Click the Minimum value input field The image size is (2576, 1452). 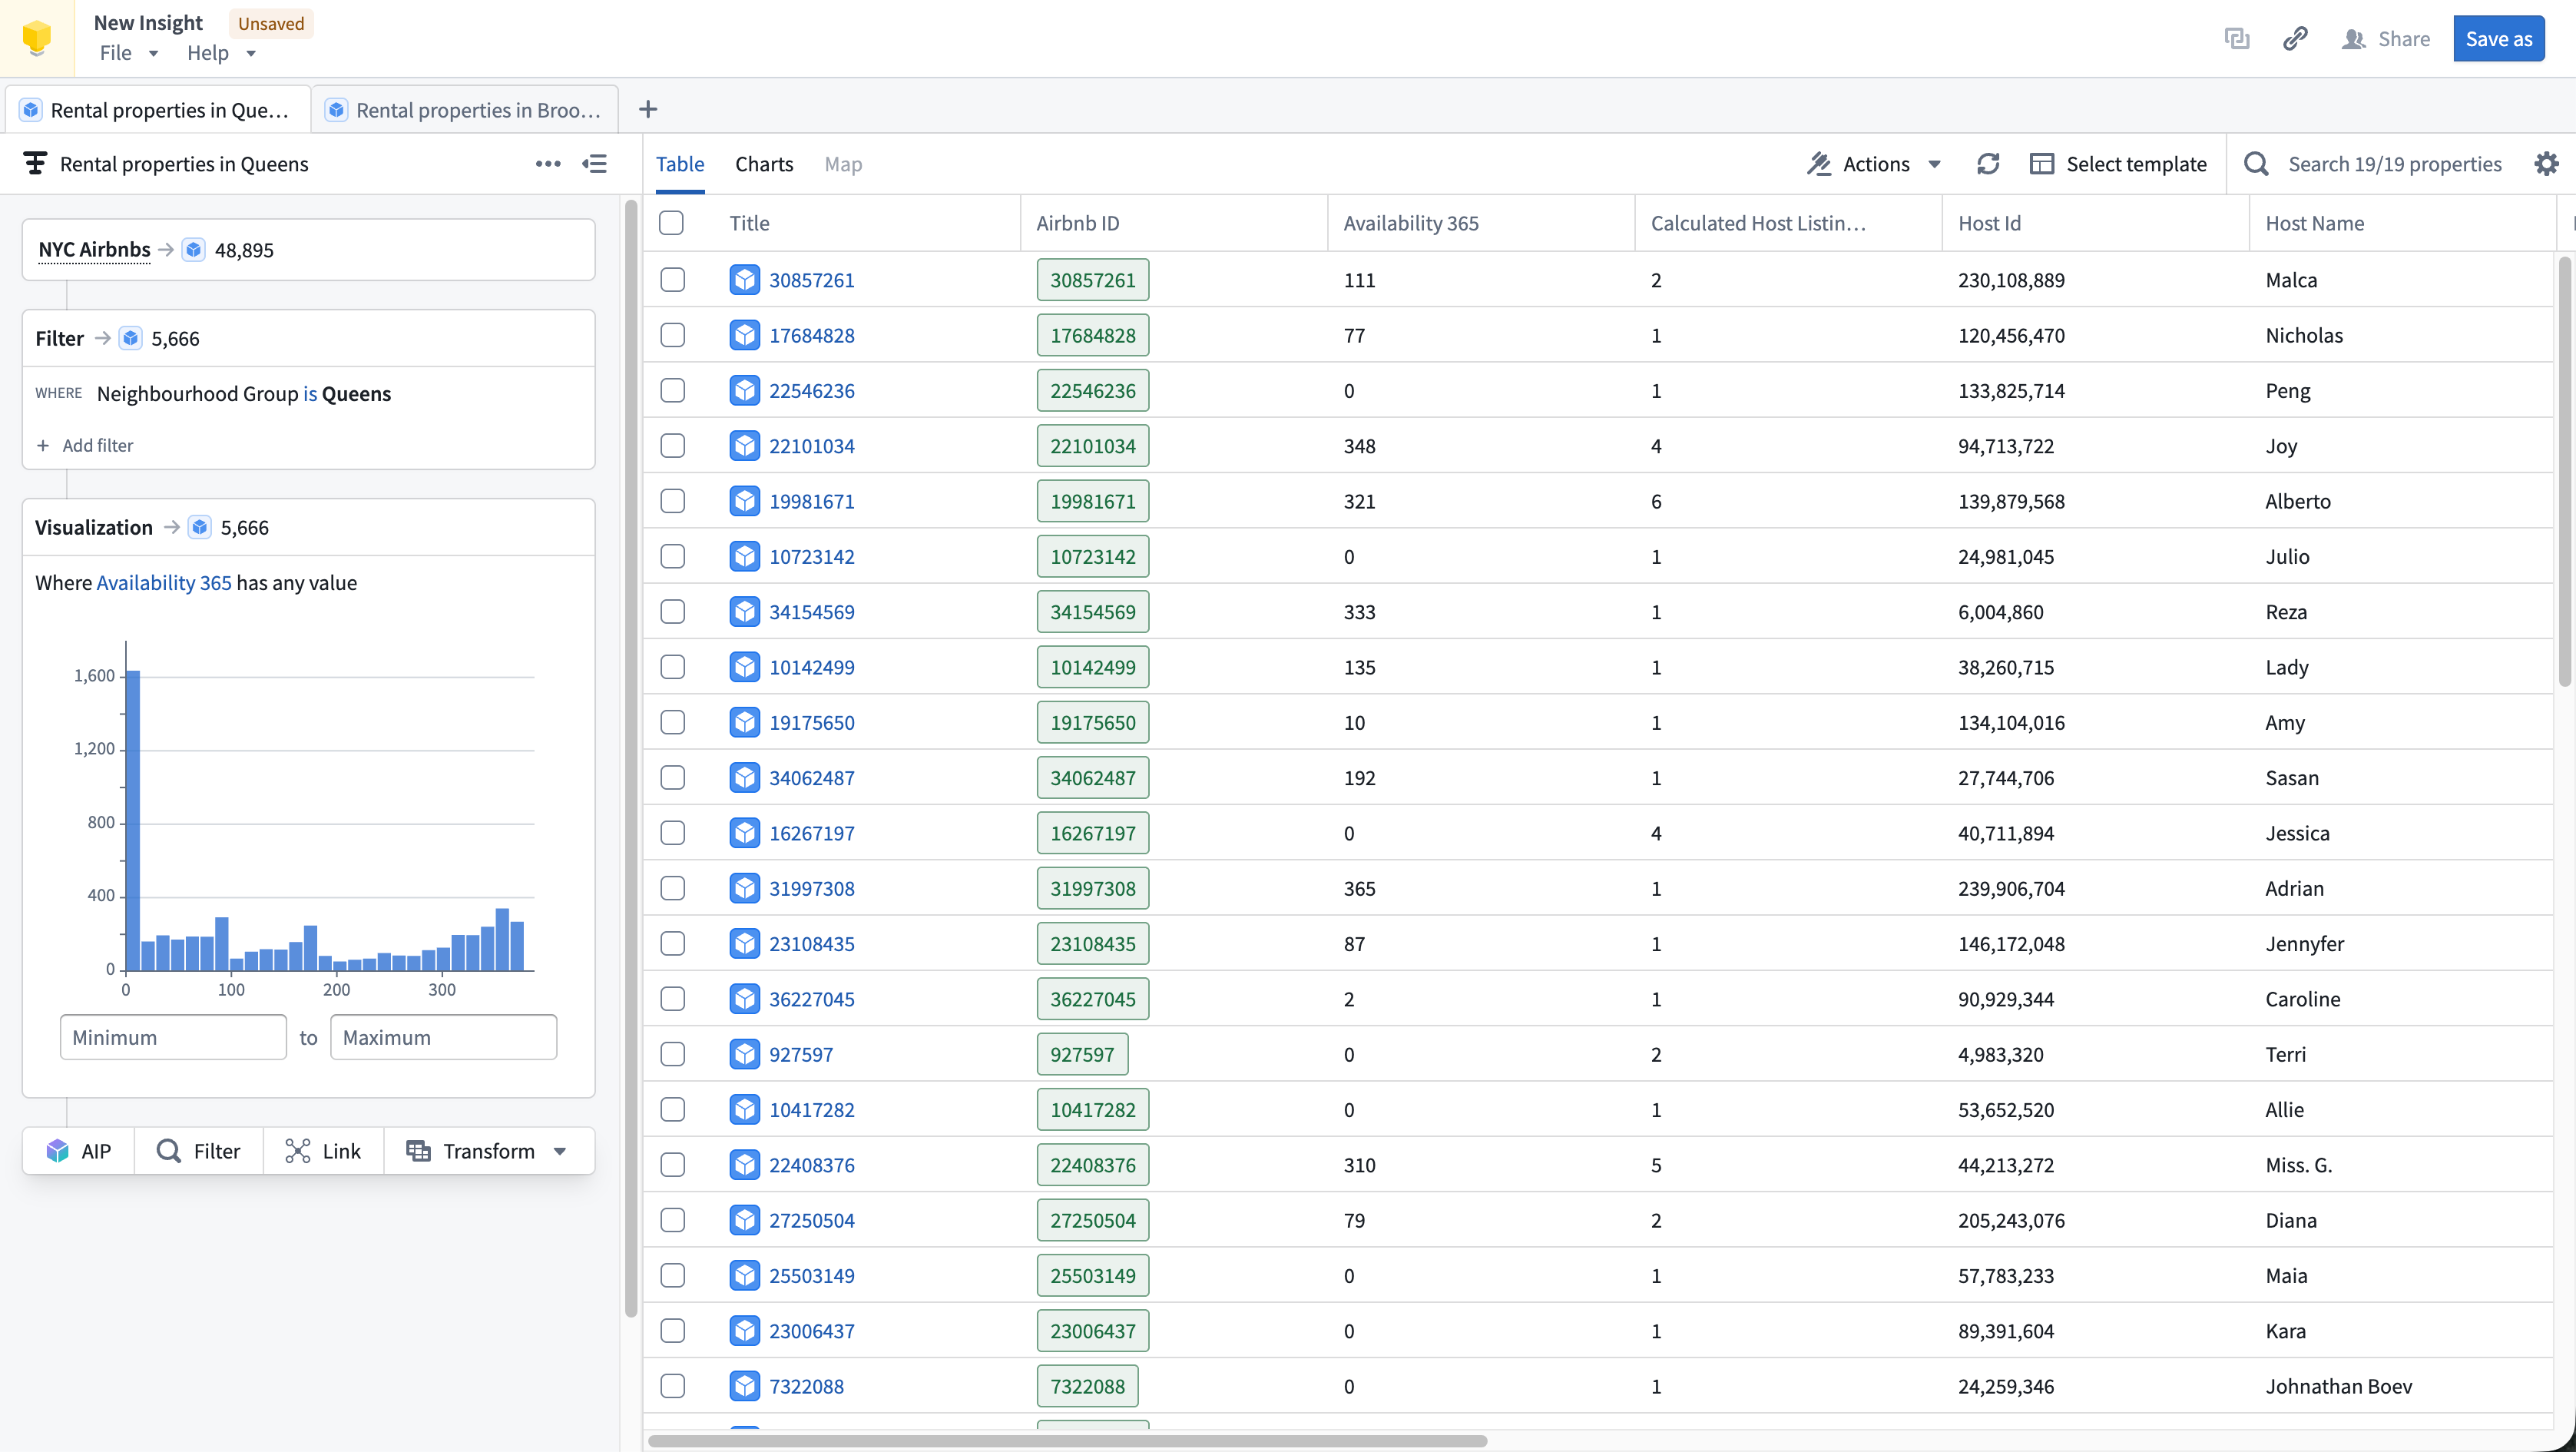coord(173,1037)
